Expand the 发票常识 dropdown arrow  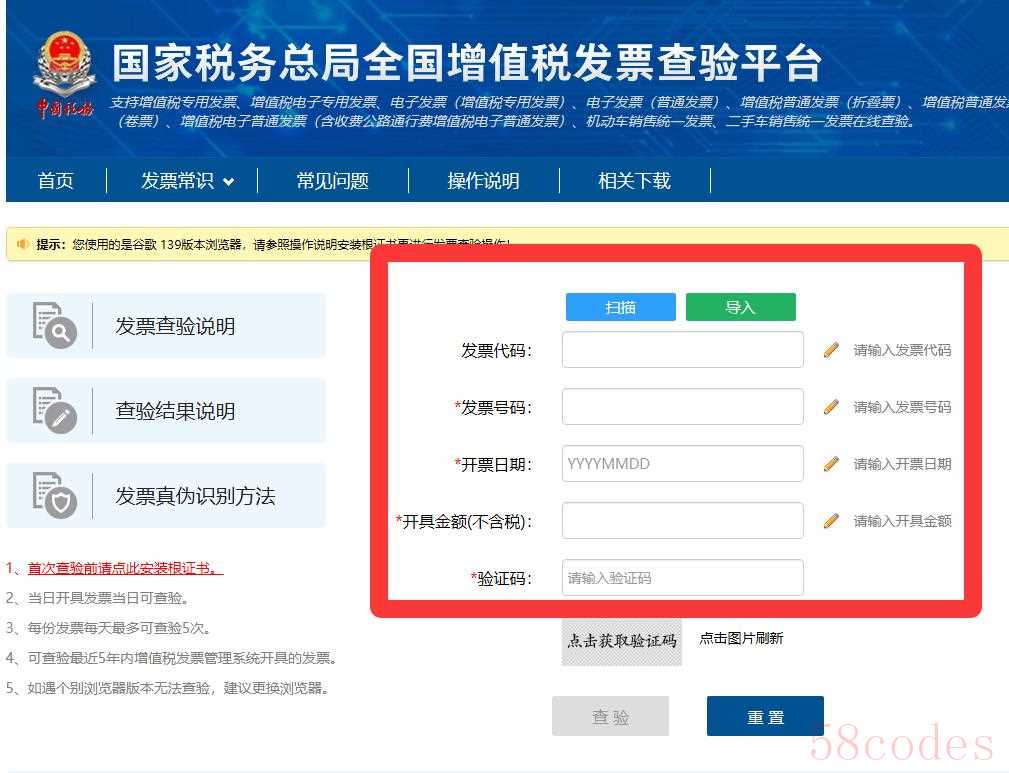228,182
